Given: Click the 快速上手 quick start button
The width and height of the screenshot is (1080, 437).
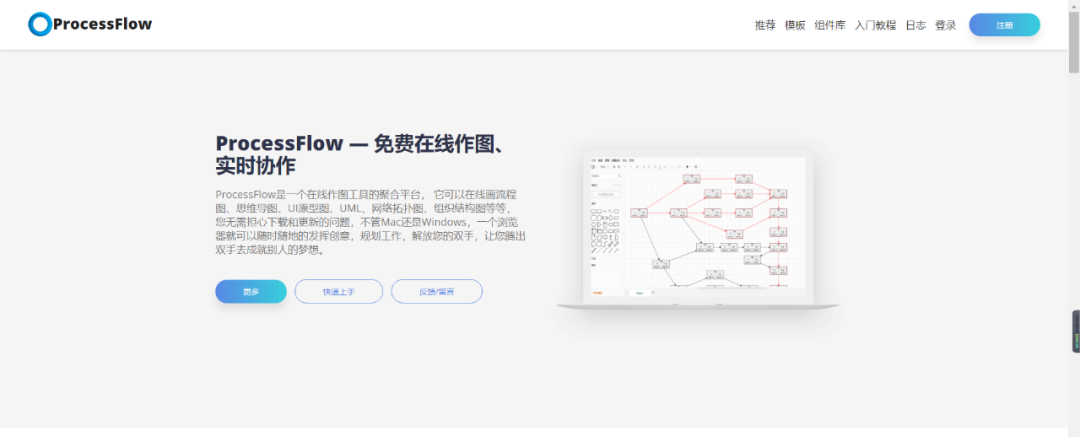Looking at the screenshot, I should pyautogui.click(x=338, y=292).
